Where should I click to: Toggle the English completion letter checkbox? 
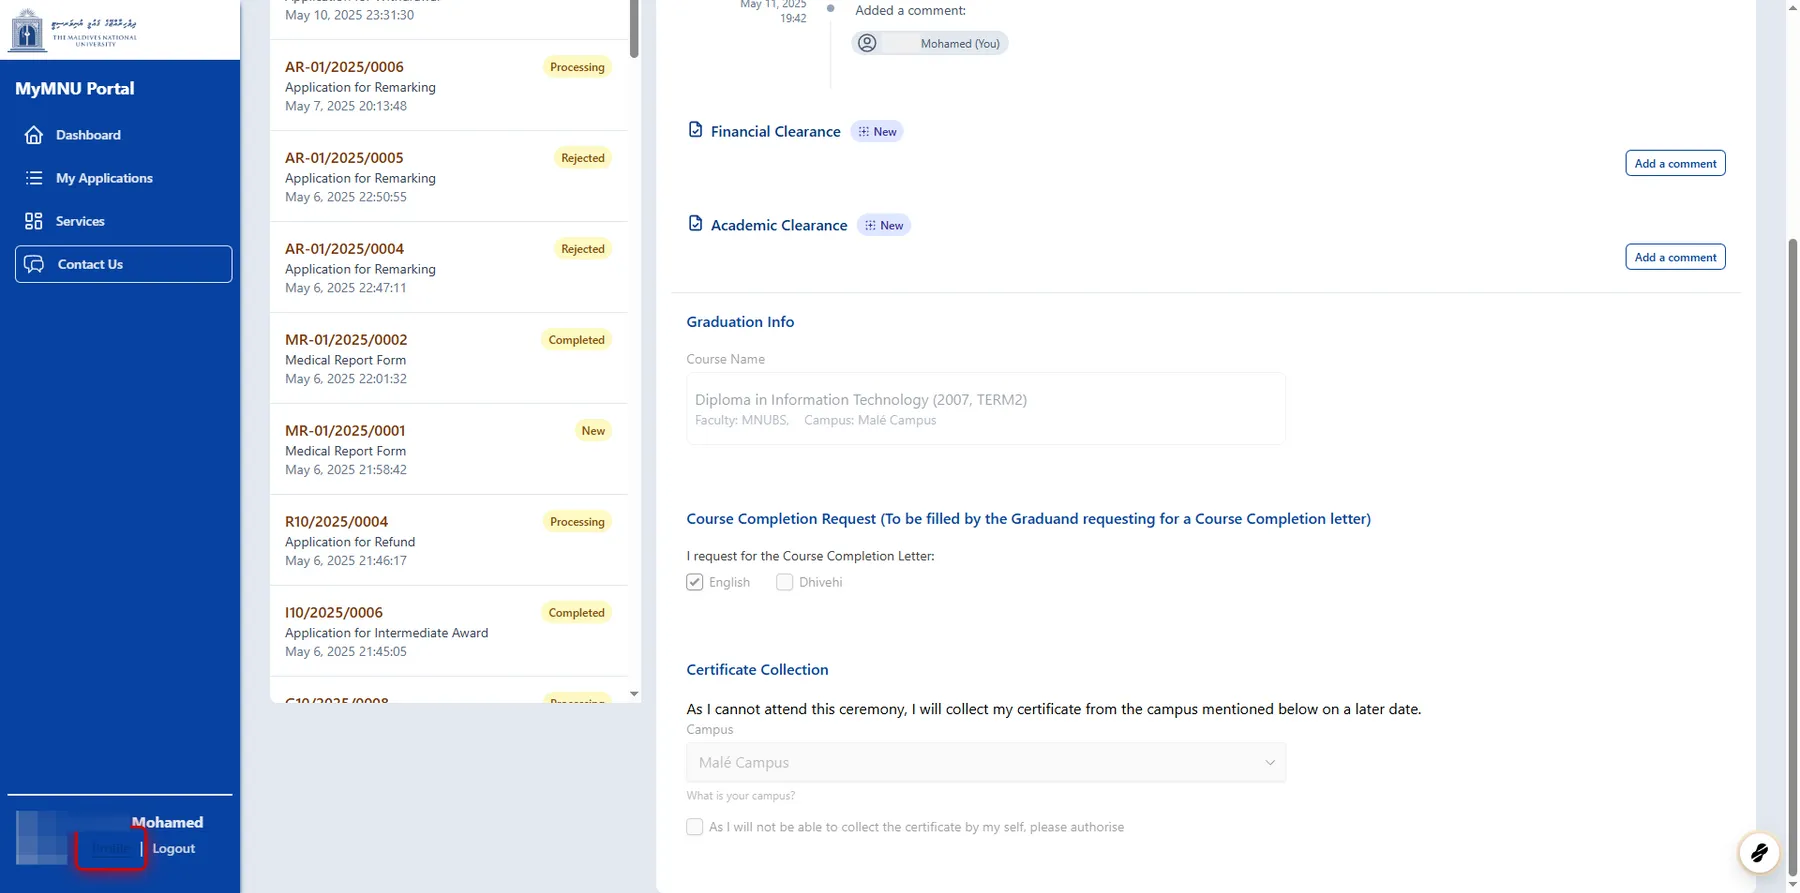[695, 582]
